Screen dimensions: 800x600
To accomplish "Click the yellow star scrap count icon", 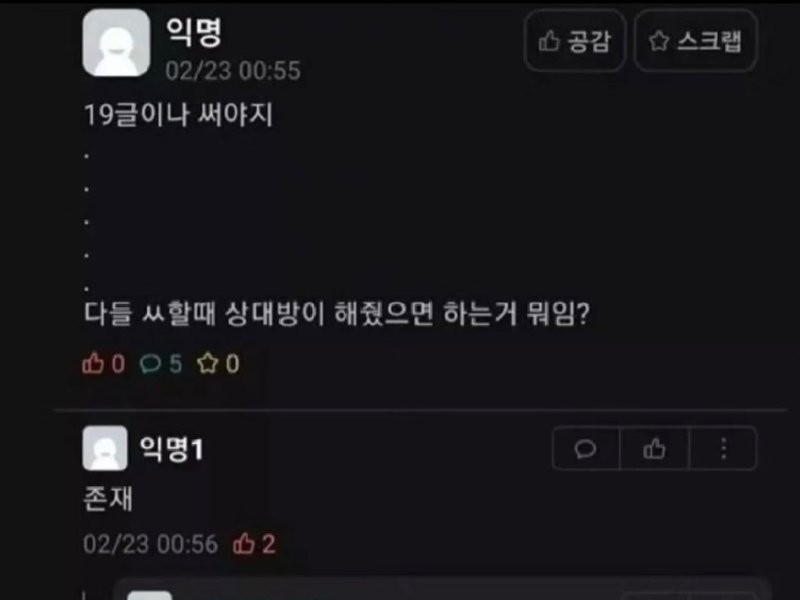I will 218,364.
